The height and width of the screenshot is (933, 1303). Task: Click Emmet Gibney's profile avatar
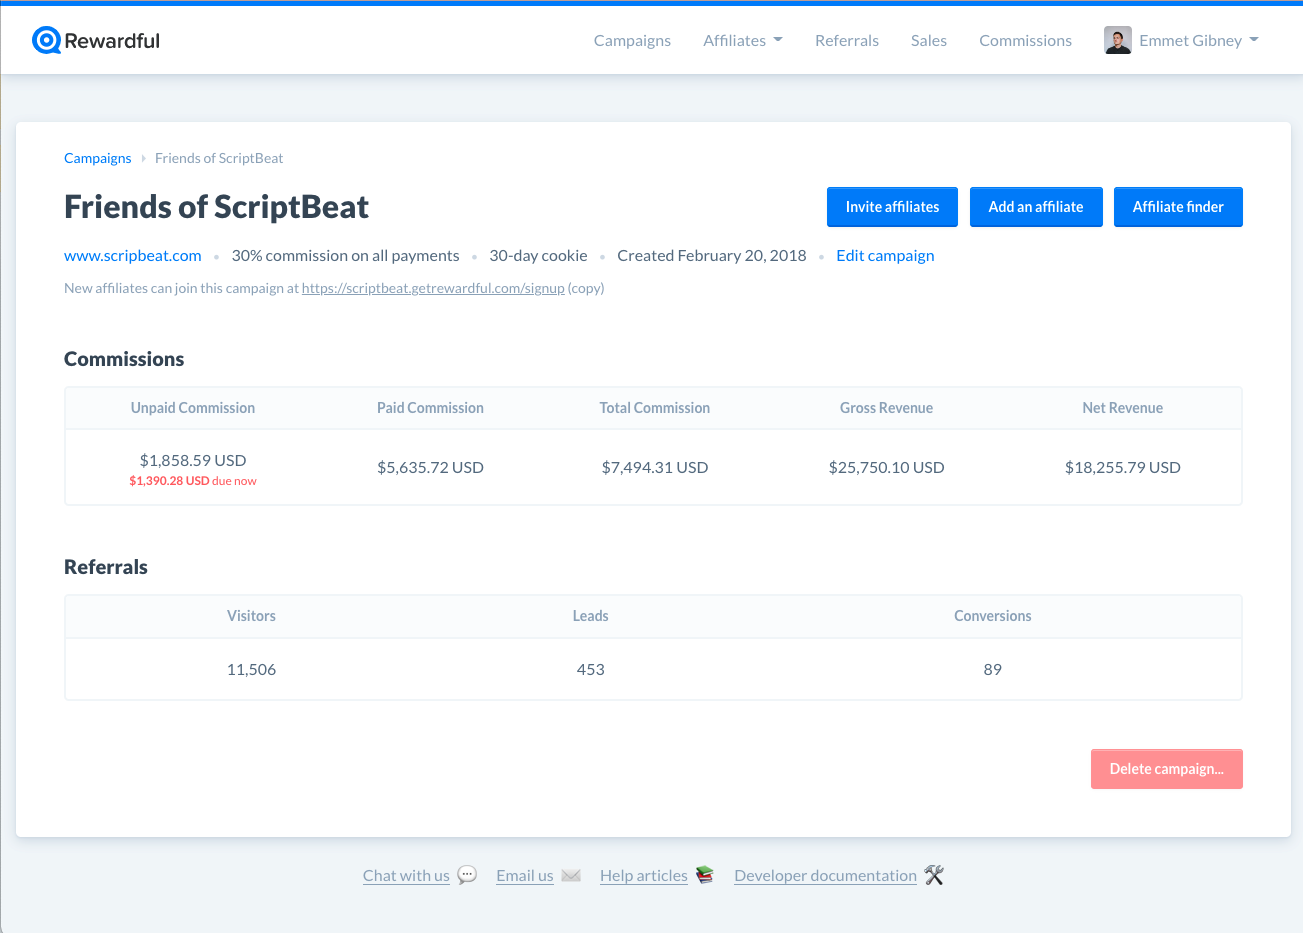click(x=1117, y=41)
